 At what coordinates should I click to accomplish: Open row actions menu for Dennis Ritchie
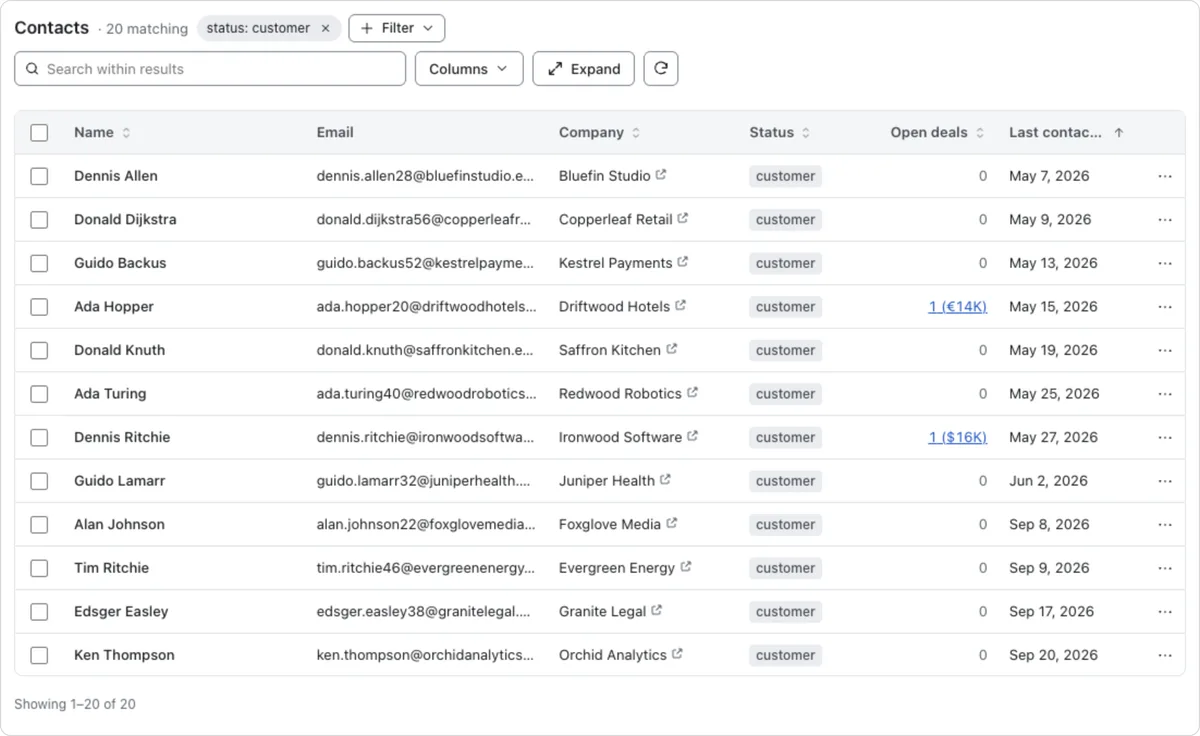point(1165,437)
